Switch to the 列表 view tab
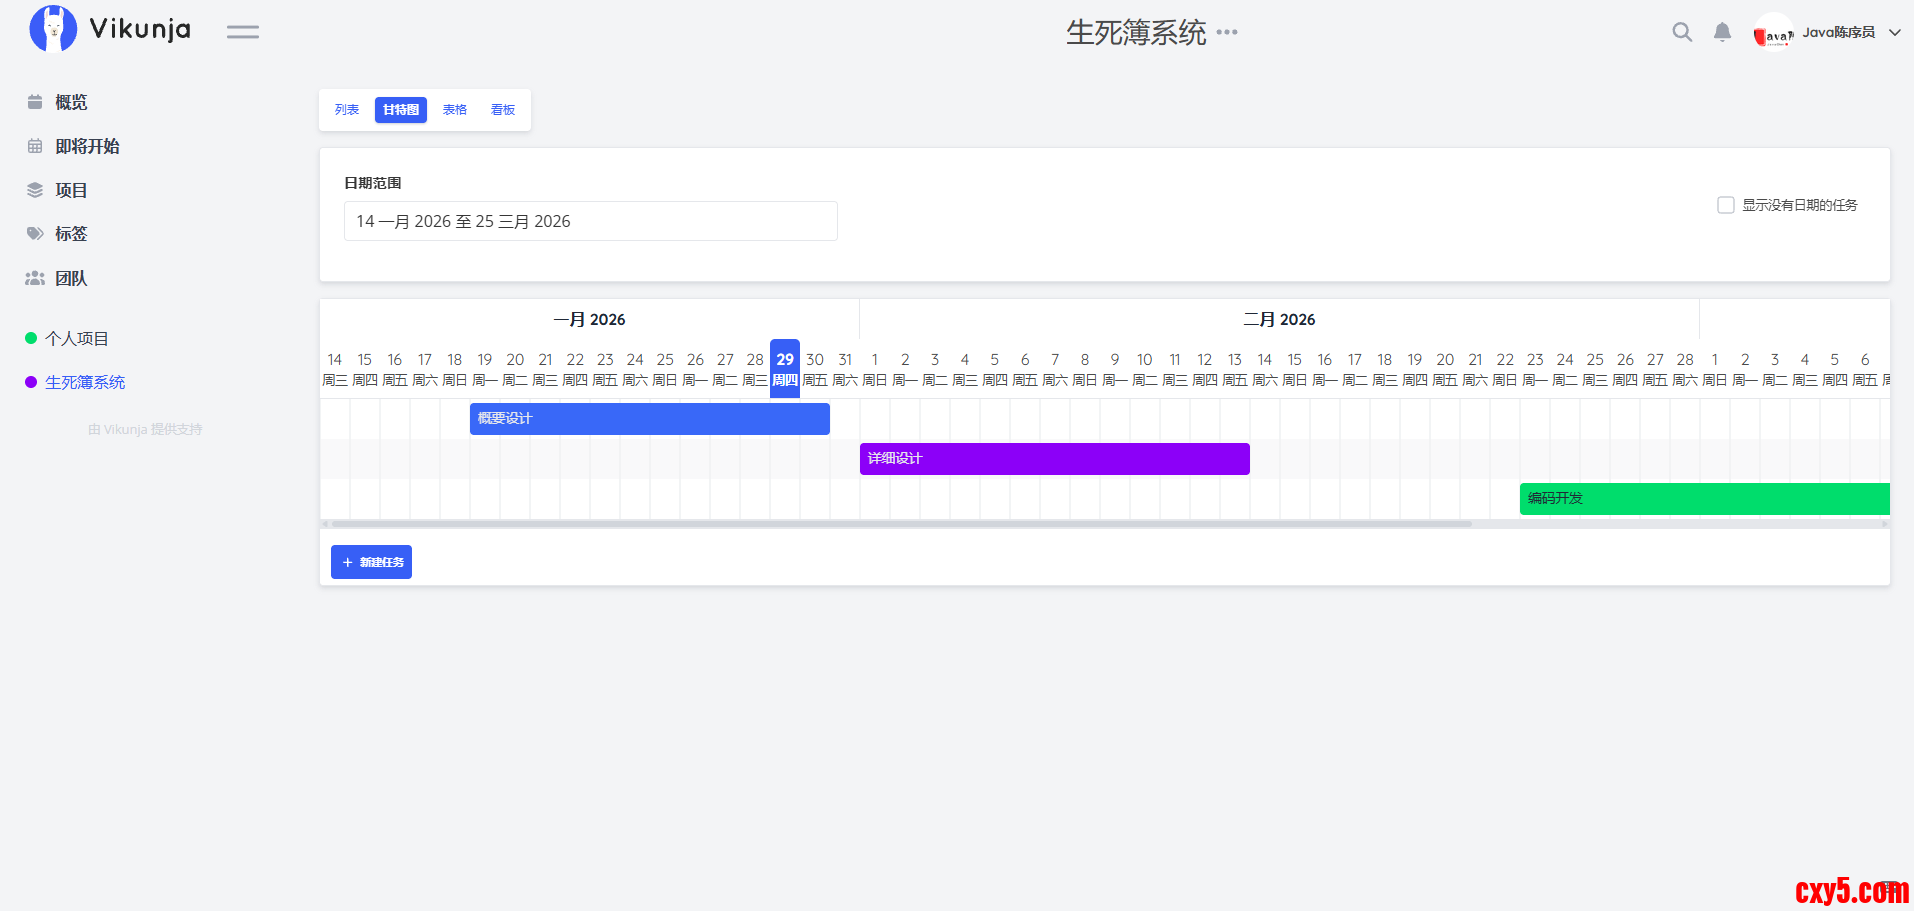The height and width of the screenshot is (911, 1914). coord(347,110)
